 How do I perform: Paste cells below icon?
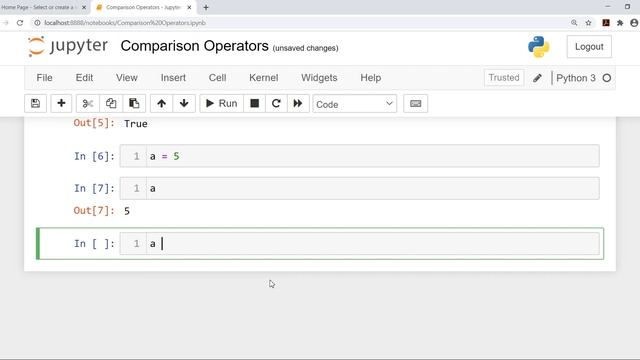(134, 104)
